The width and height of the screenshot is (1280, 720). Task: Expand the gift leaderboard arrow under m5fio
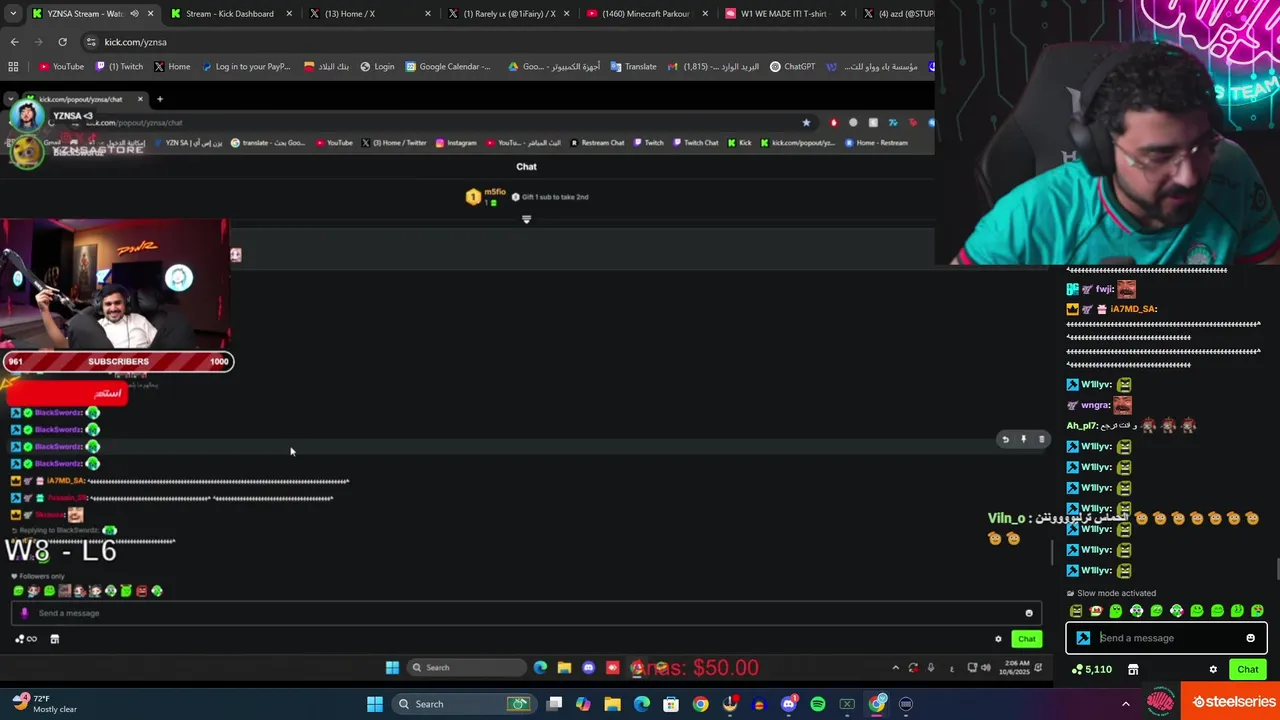click(526, 219)
